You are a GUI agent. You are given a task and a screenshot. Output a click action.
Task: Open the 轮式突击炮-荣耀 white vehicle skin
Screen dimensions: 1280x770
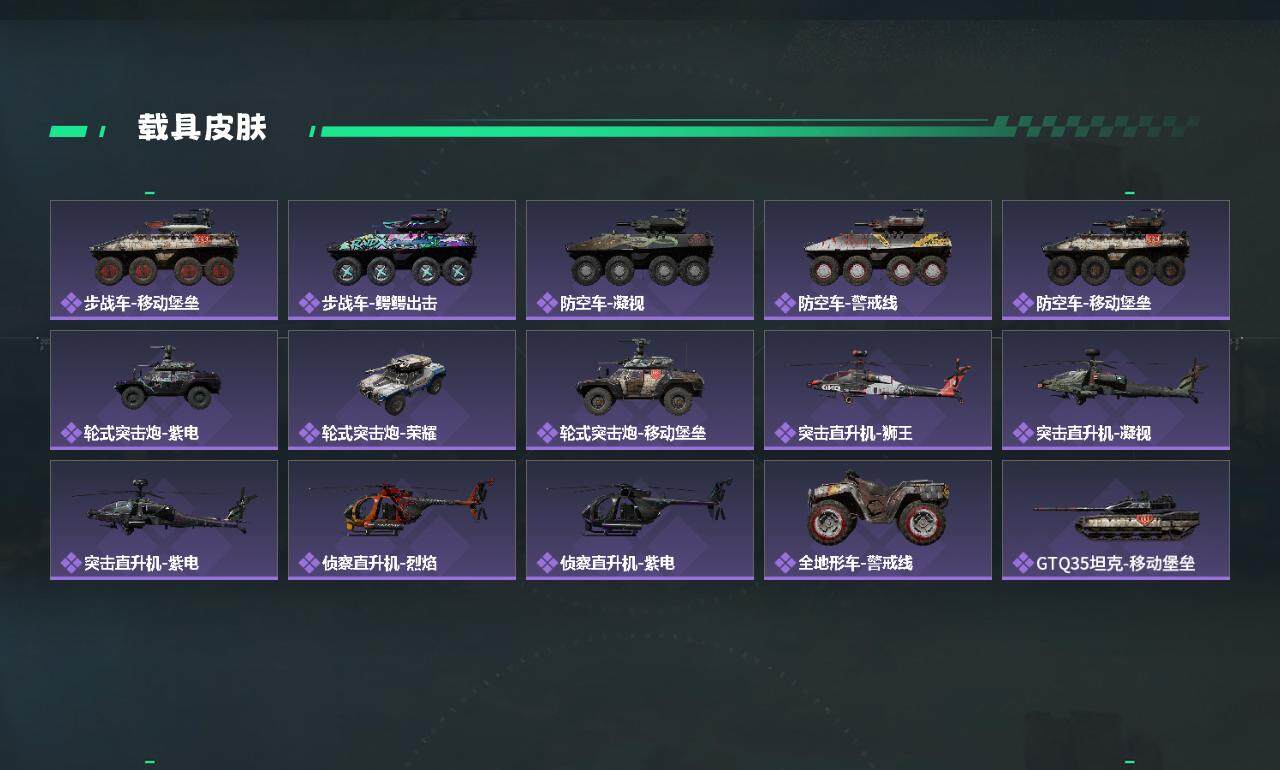click(402, 390)
